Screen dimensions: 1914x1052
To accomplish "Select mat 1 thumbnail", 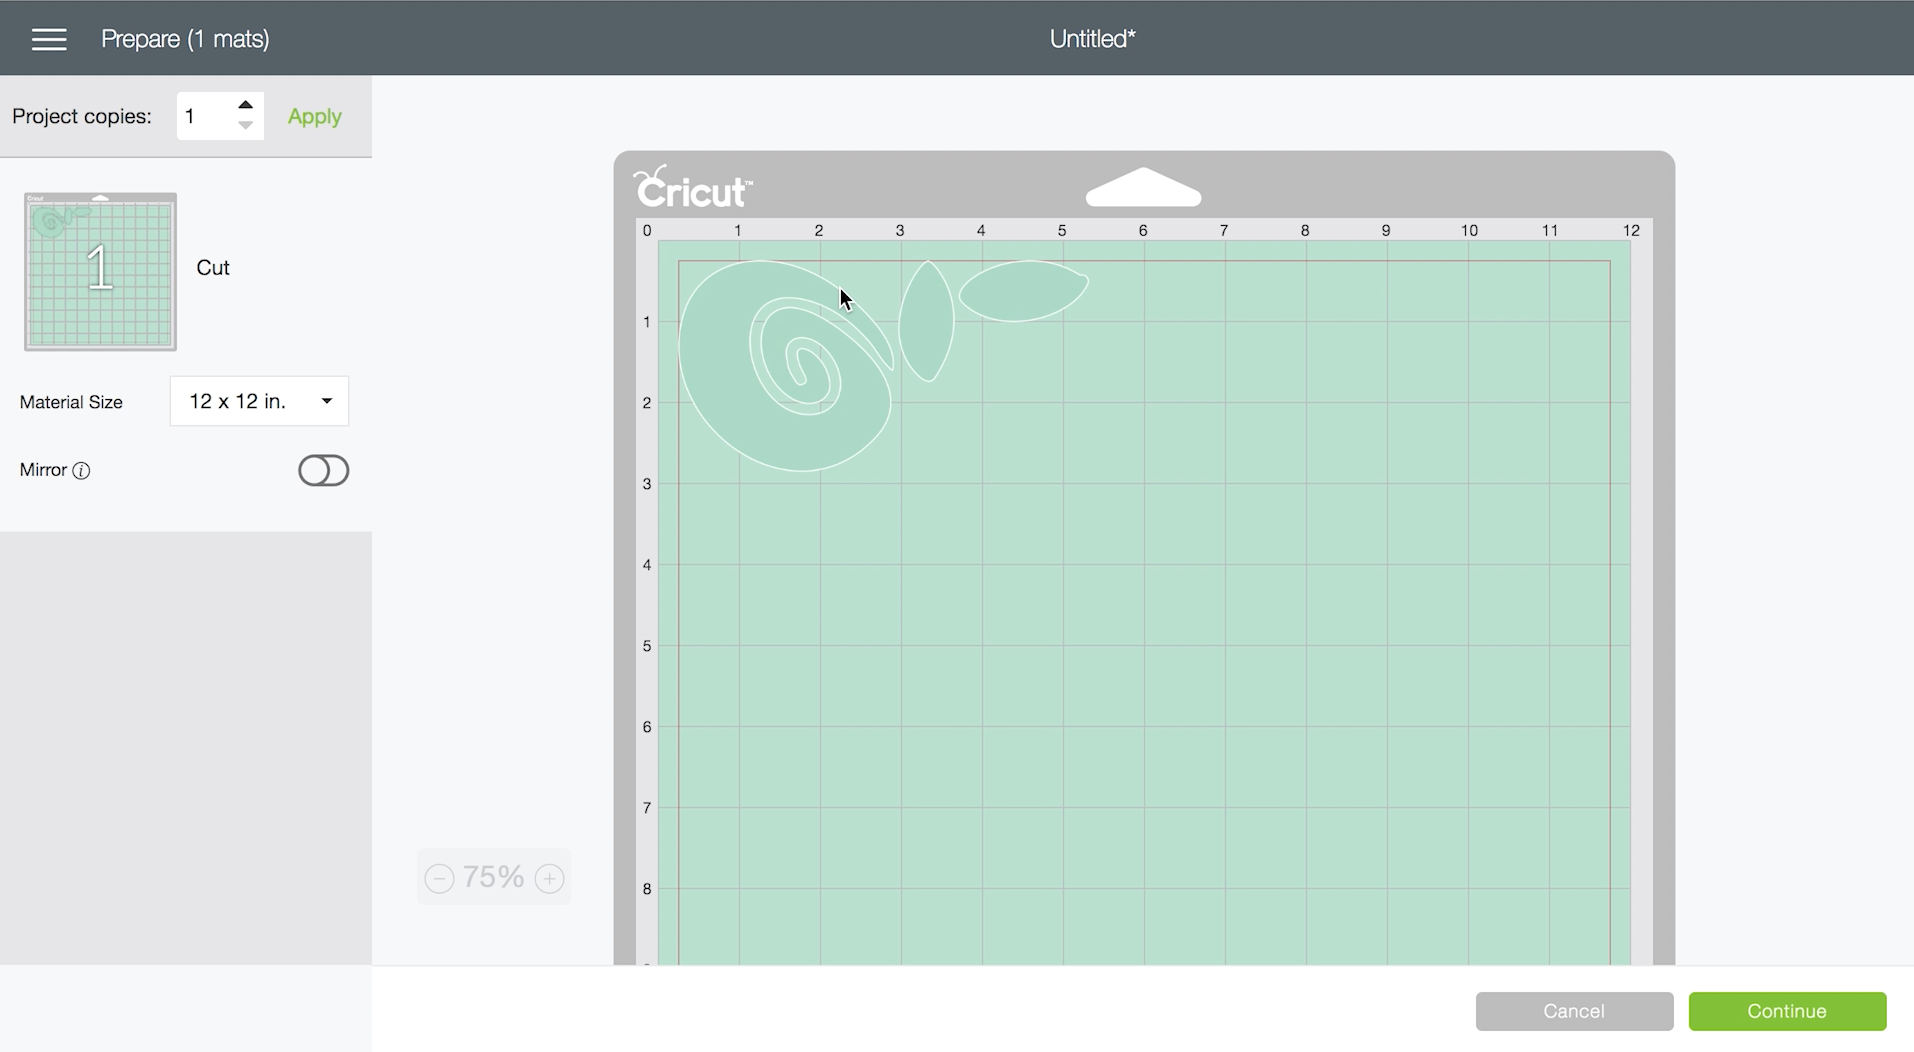I will [x=100, y=271].
